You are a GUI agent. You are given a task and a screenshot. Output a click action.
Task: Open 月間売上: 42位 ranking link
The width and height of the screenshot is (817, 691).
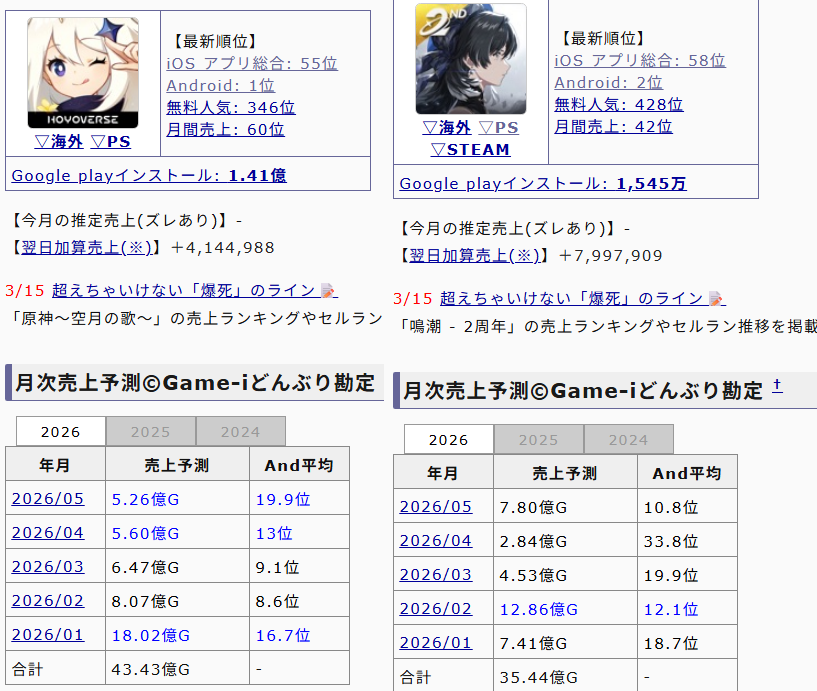coord(613,126)
